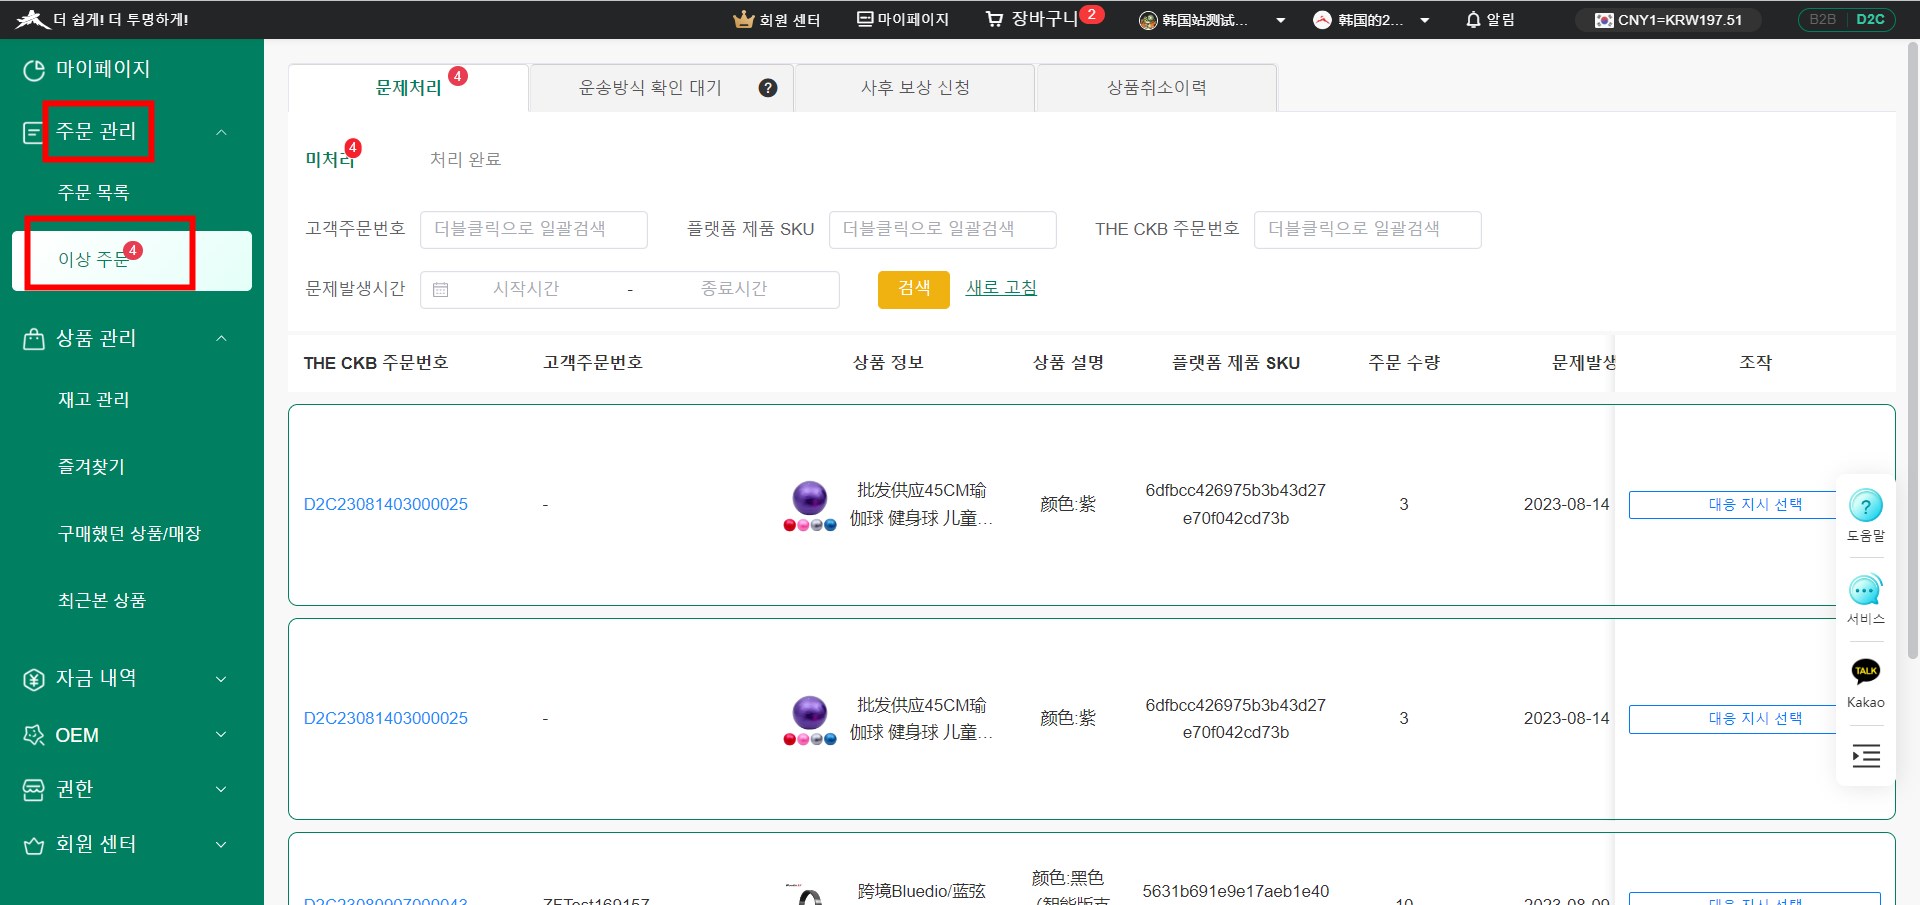
Task: Open 최근본 상품 in the sidebar
Action: click(x=102, y=601)
